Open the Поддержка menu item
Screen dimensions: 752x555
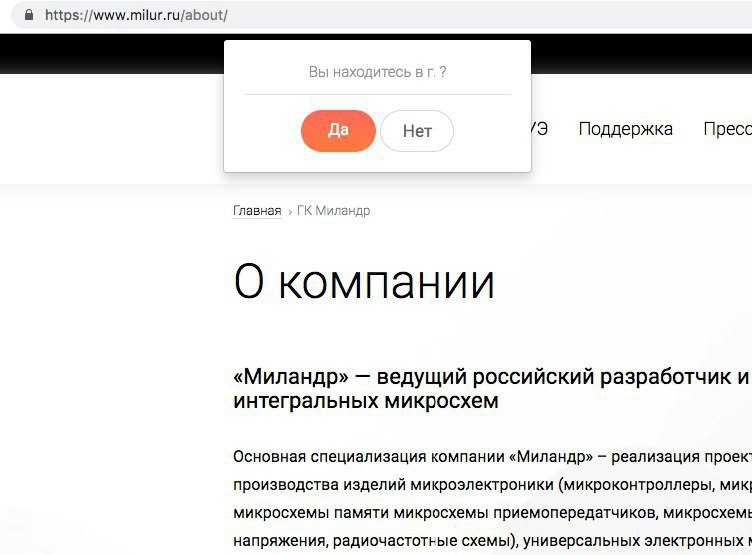(x=625, y=129)
